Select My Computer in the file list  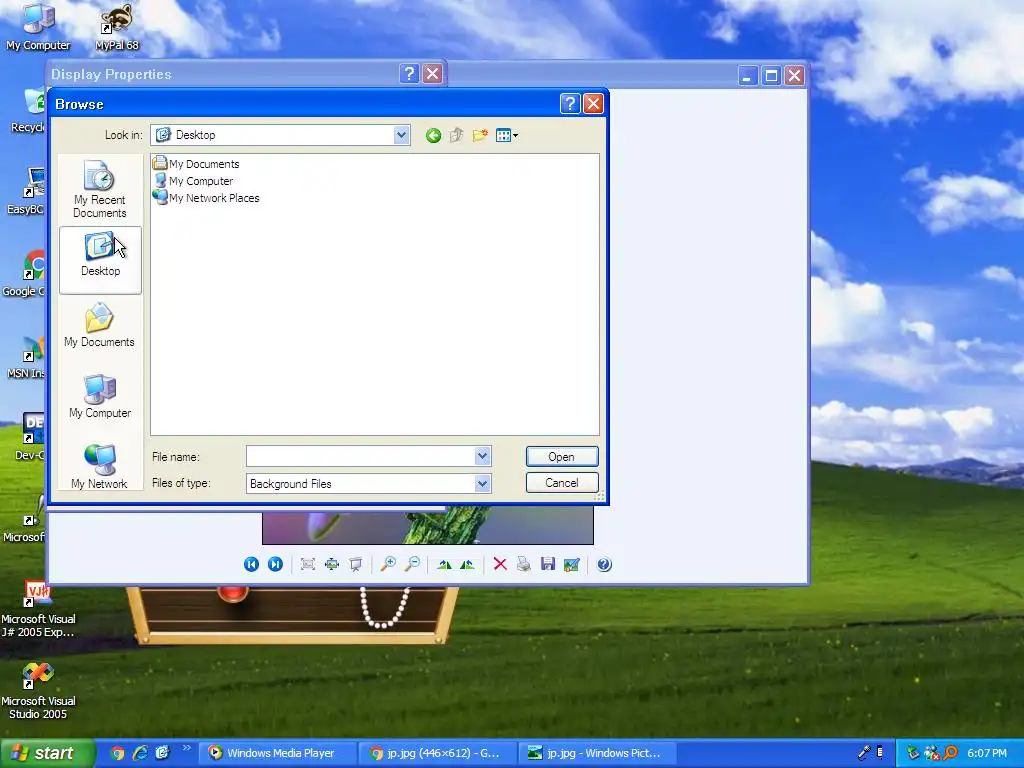(x=193, y=181)
